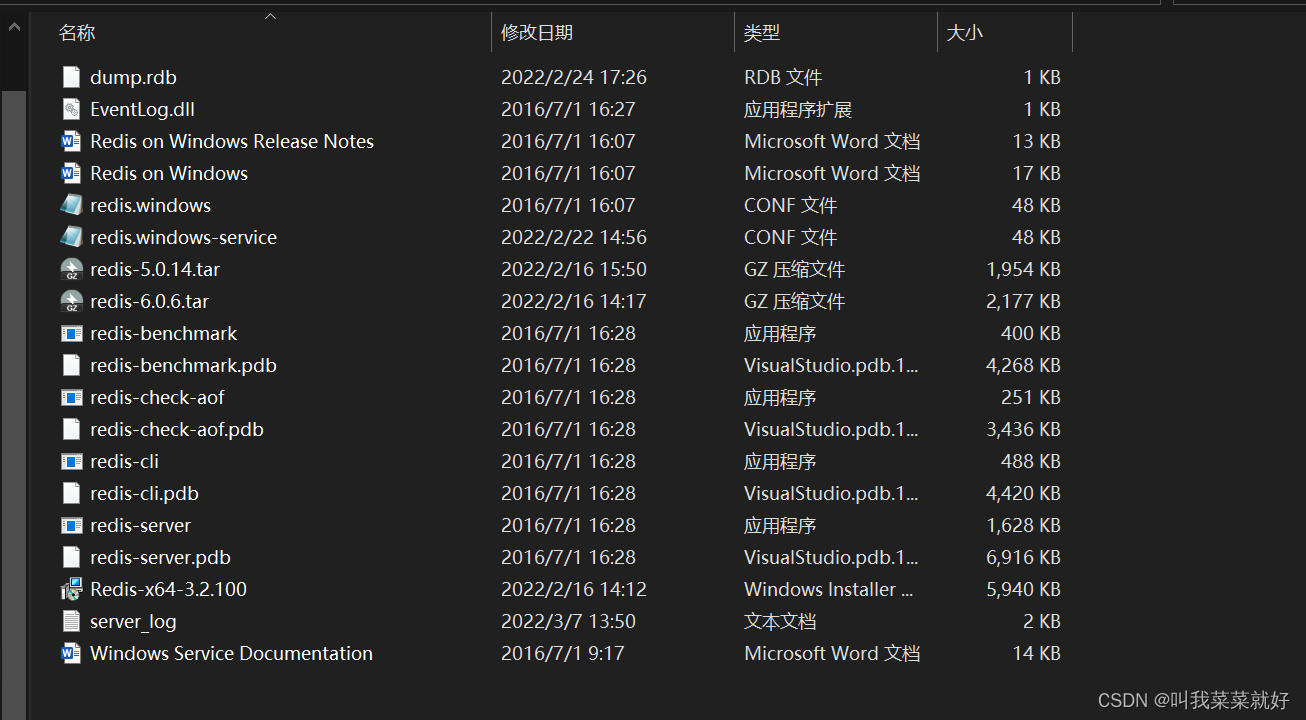Select the redis-benchmark.pdb file name
Image resolution: width=1306 pixels, height=720 pixels.
[183, 365]
